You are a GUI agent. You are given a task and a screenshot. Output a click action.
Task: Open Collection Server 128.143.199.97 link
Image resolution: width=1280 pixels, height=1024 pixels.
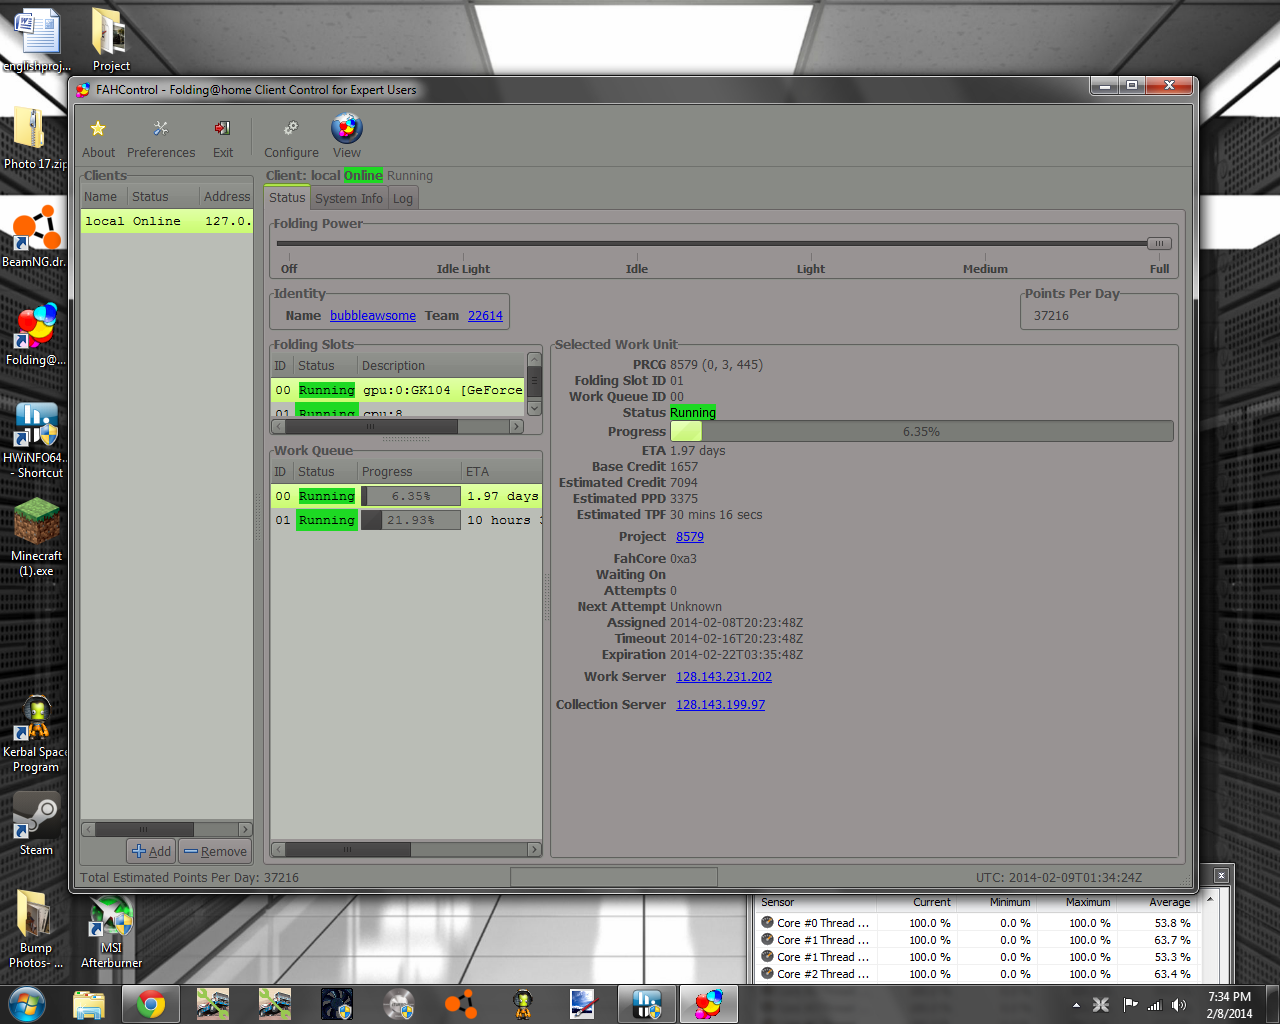tap(720, 705)
